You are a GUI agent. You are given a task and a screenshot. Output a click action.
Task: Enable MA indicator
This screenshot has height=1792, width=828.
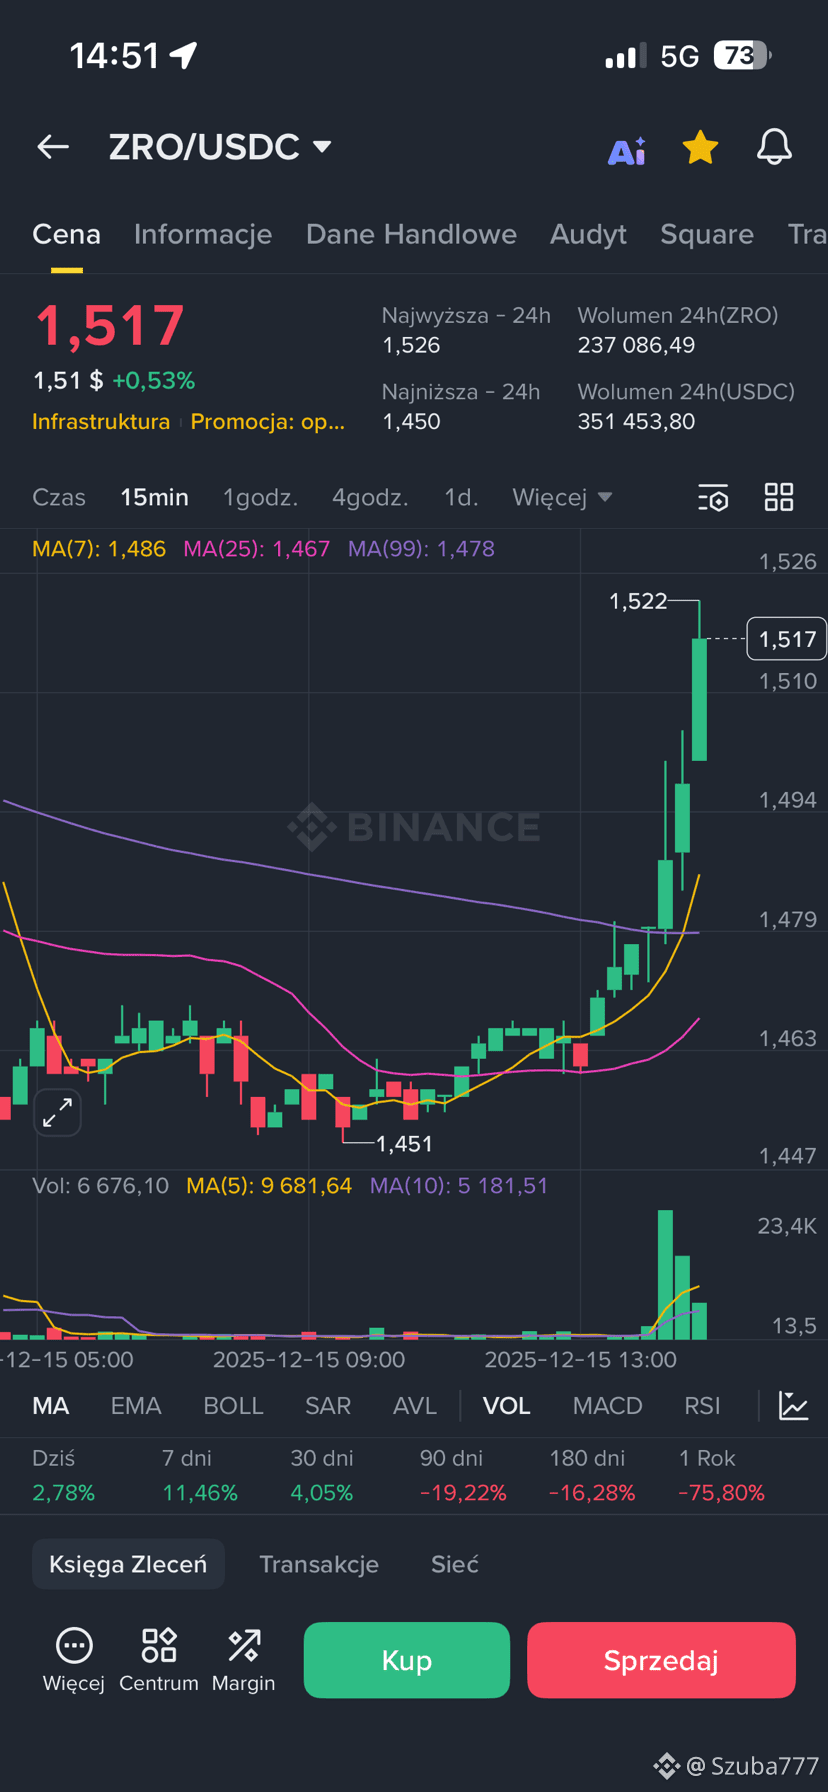51,1405
